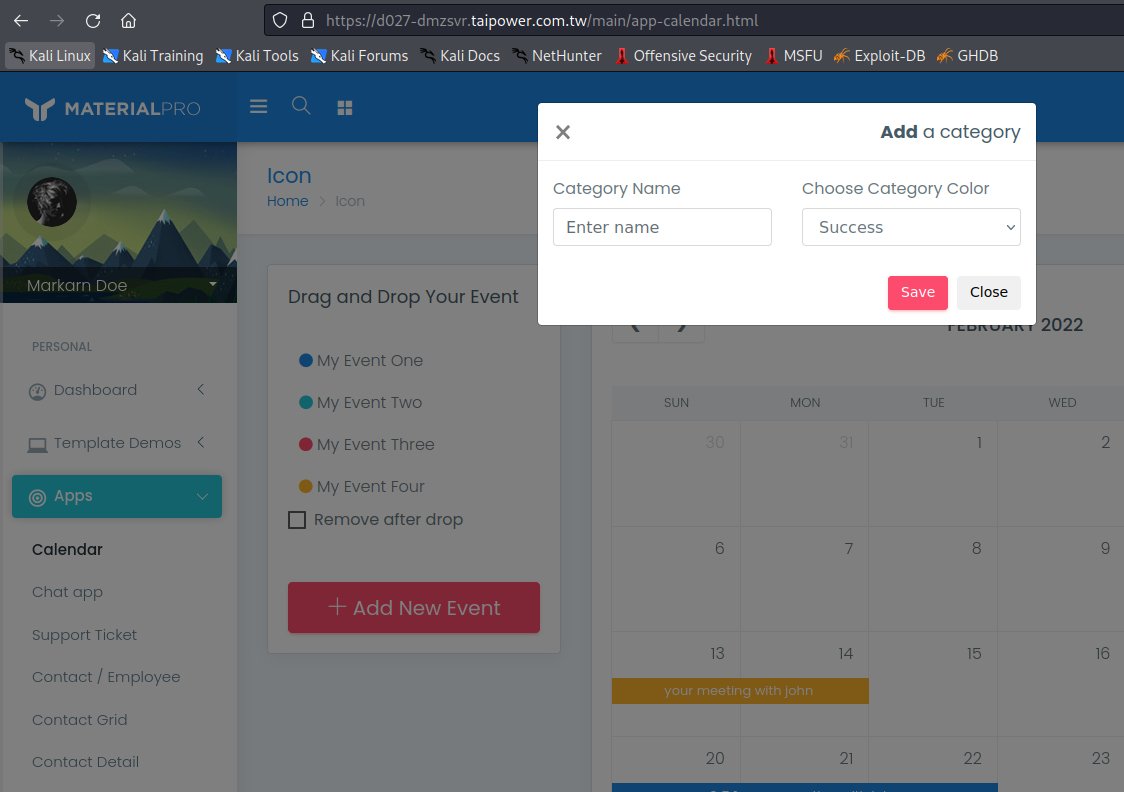Click the Close button in dialog
The height and width of the screenshot is (792, 1124).
pyautogui.click(x=989, y=292)
